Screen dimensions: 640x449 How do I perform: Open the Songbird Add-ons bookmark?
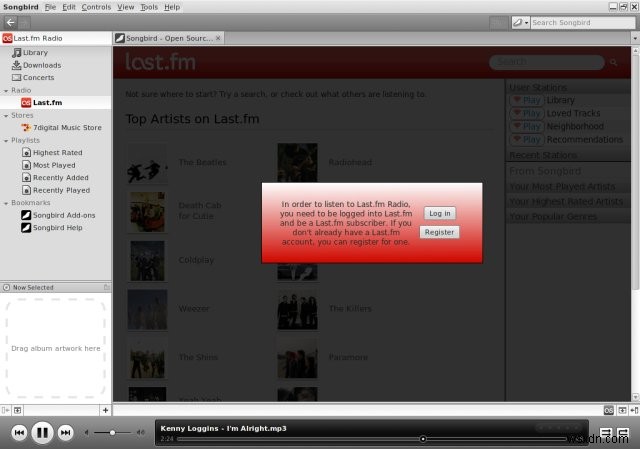tap(58, 215)
